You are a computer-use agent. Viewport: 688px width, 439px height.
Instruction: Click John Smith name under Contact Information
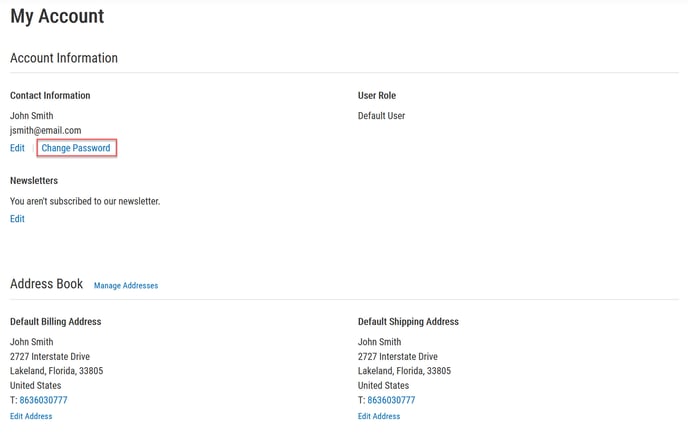pos(32,116)
